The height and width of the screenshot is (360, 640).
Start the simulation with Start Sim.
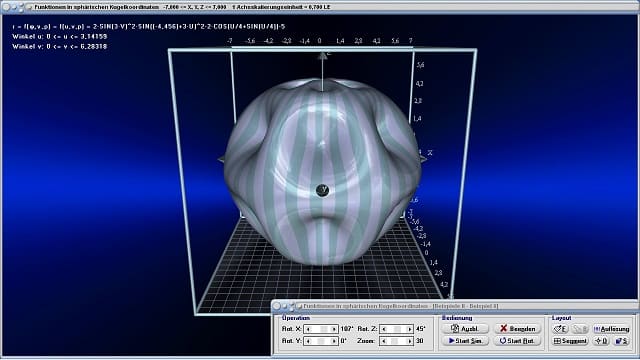point(465,340)
